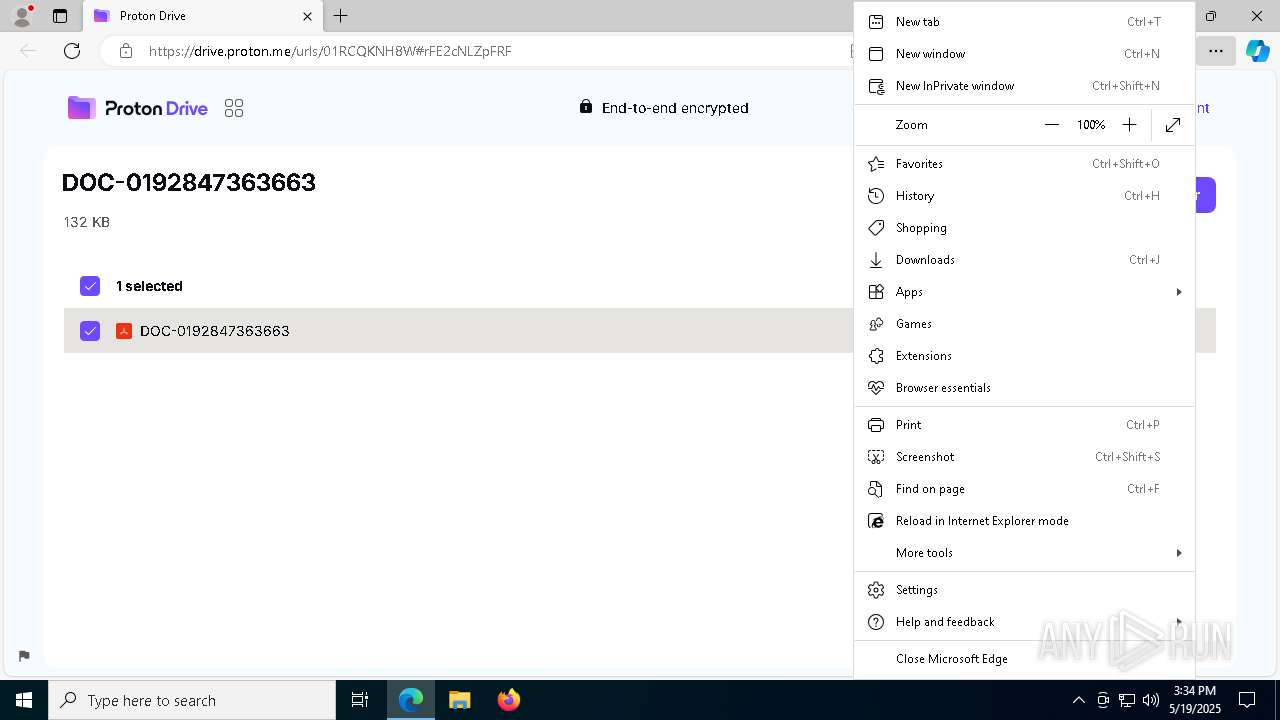The image size is (1280, 720).
Task: Click the Proton Drive logo
Action: coord(138,108)
